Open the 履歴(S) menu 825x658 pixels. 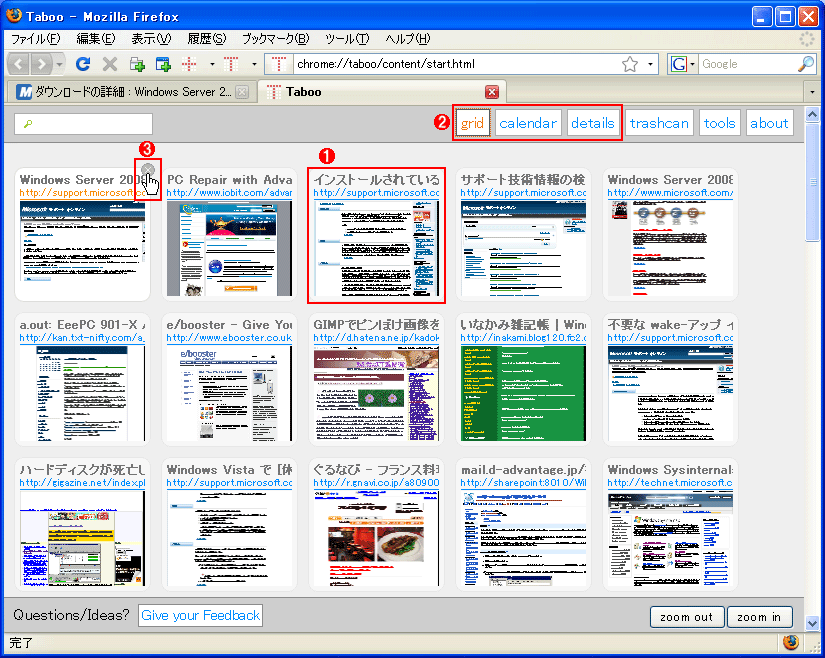(x=206, y=39)
